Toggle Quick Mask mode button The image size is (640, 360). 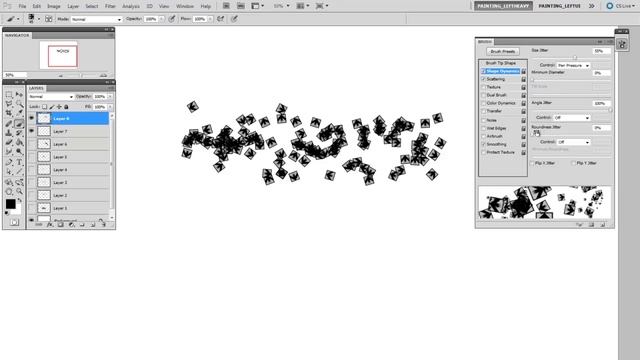point(14,222)
